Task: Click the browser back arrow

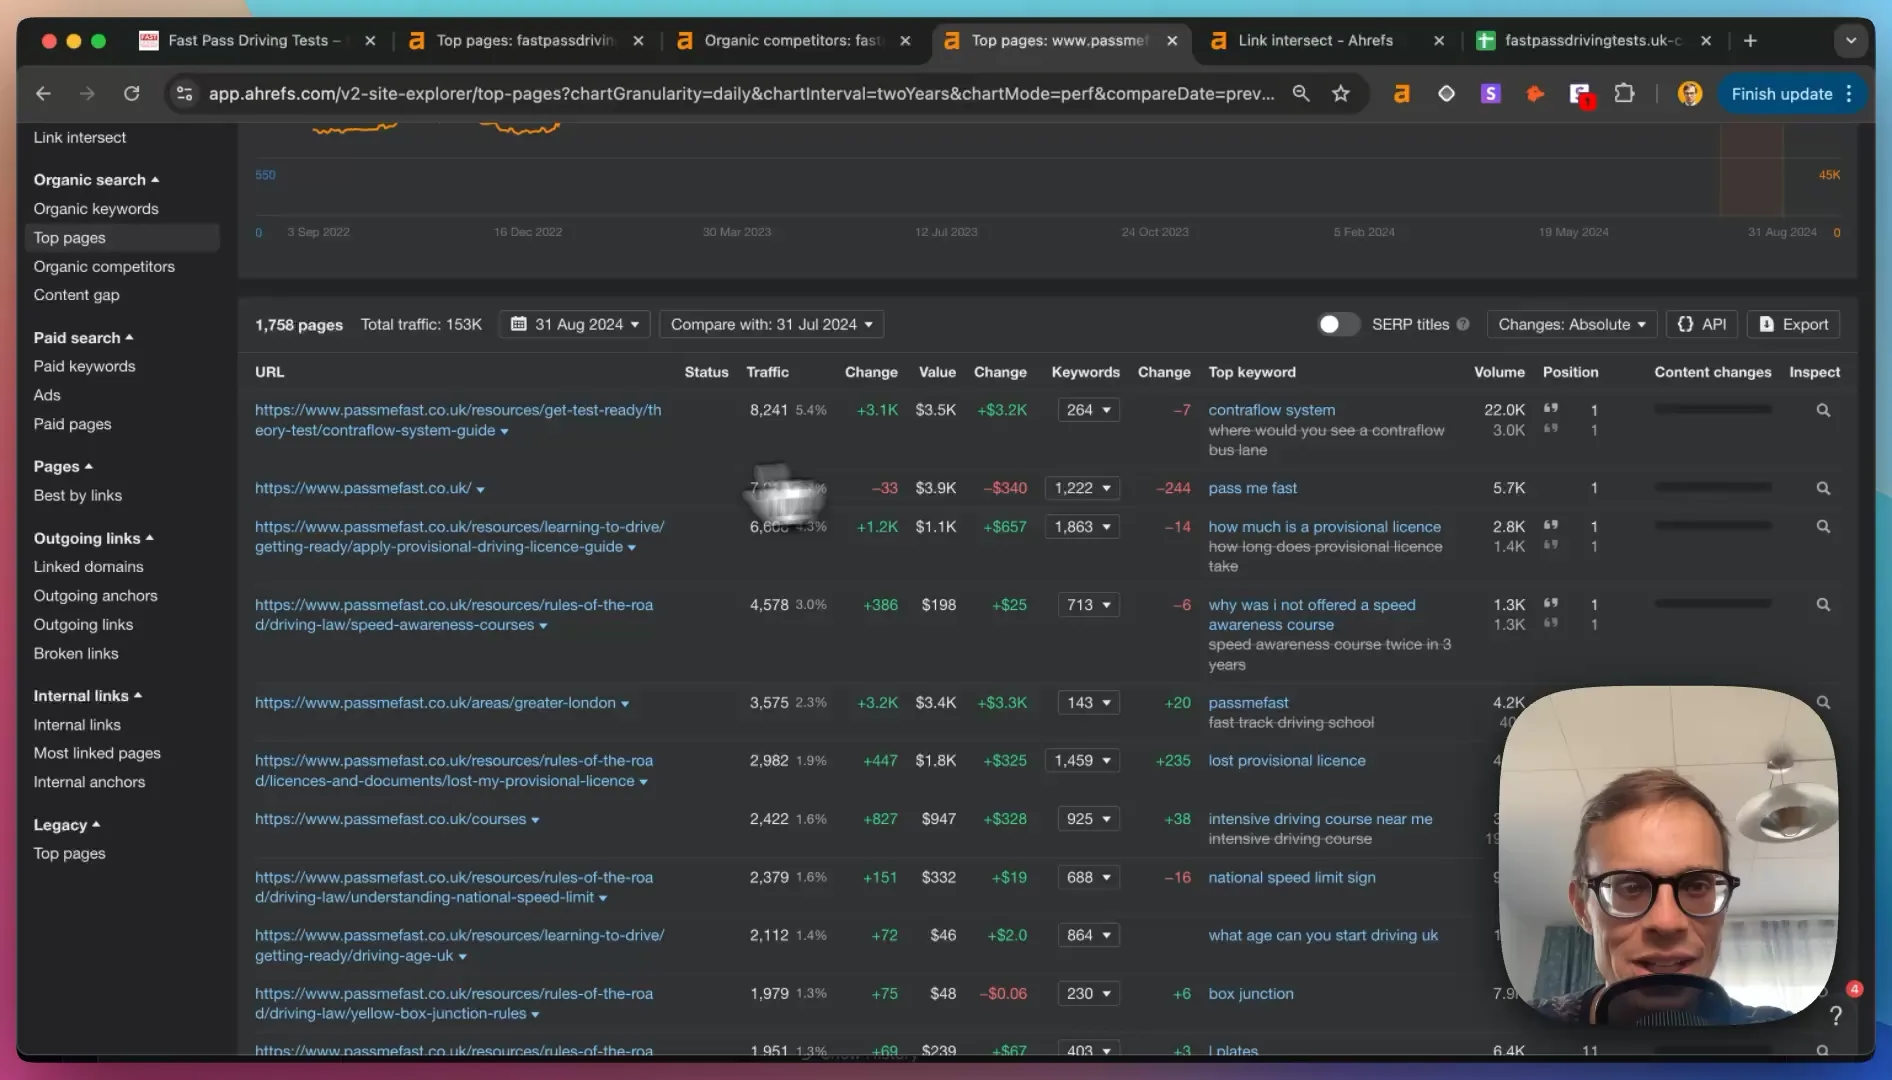Action: 43,94
